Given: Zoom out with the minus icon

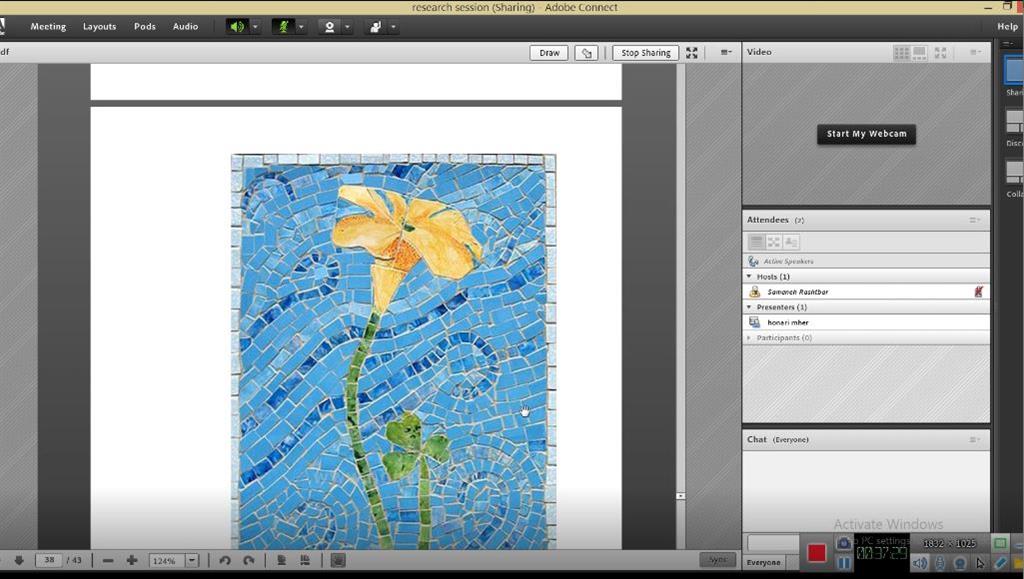Looking at the screenshot, I should [x=108, y=560].
